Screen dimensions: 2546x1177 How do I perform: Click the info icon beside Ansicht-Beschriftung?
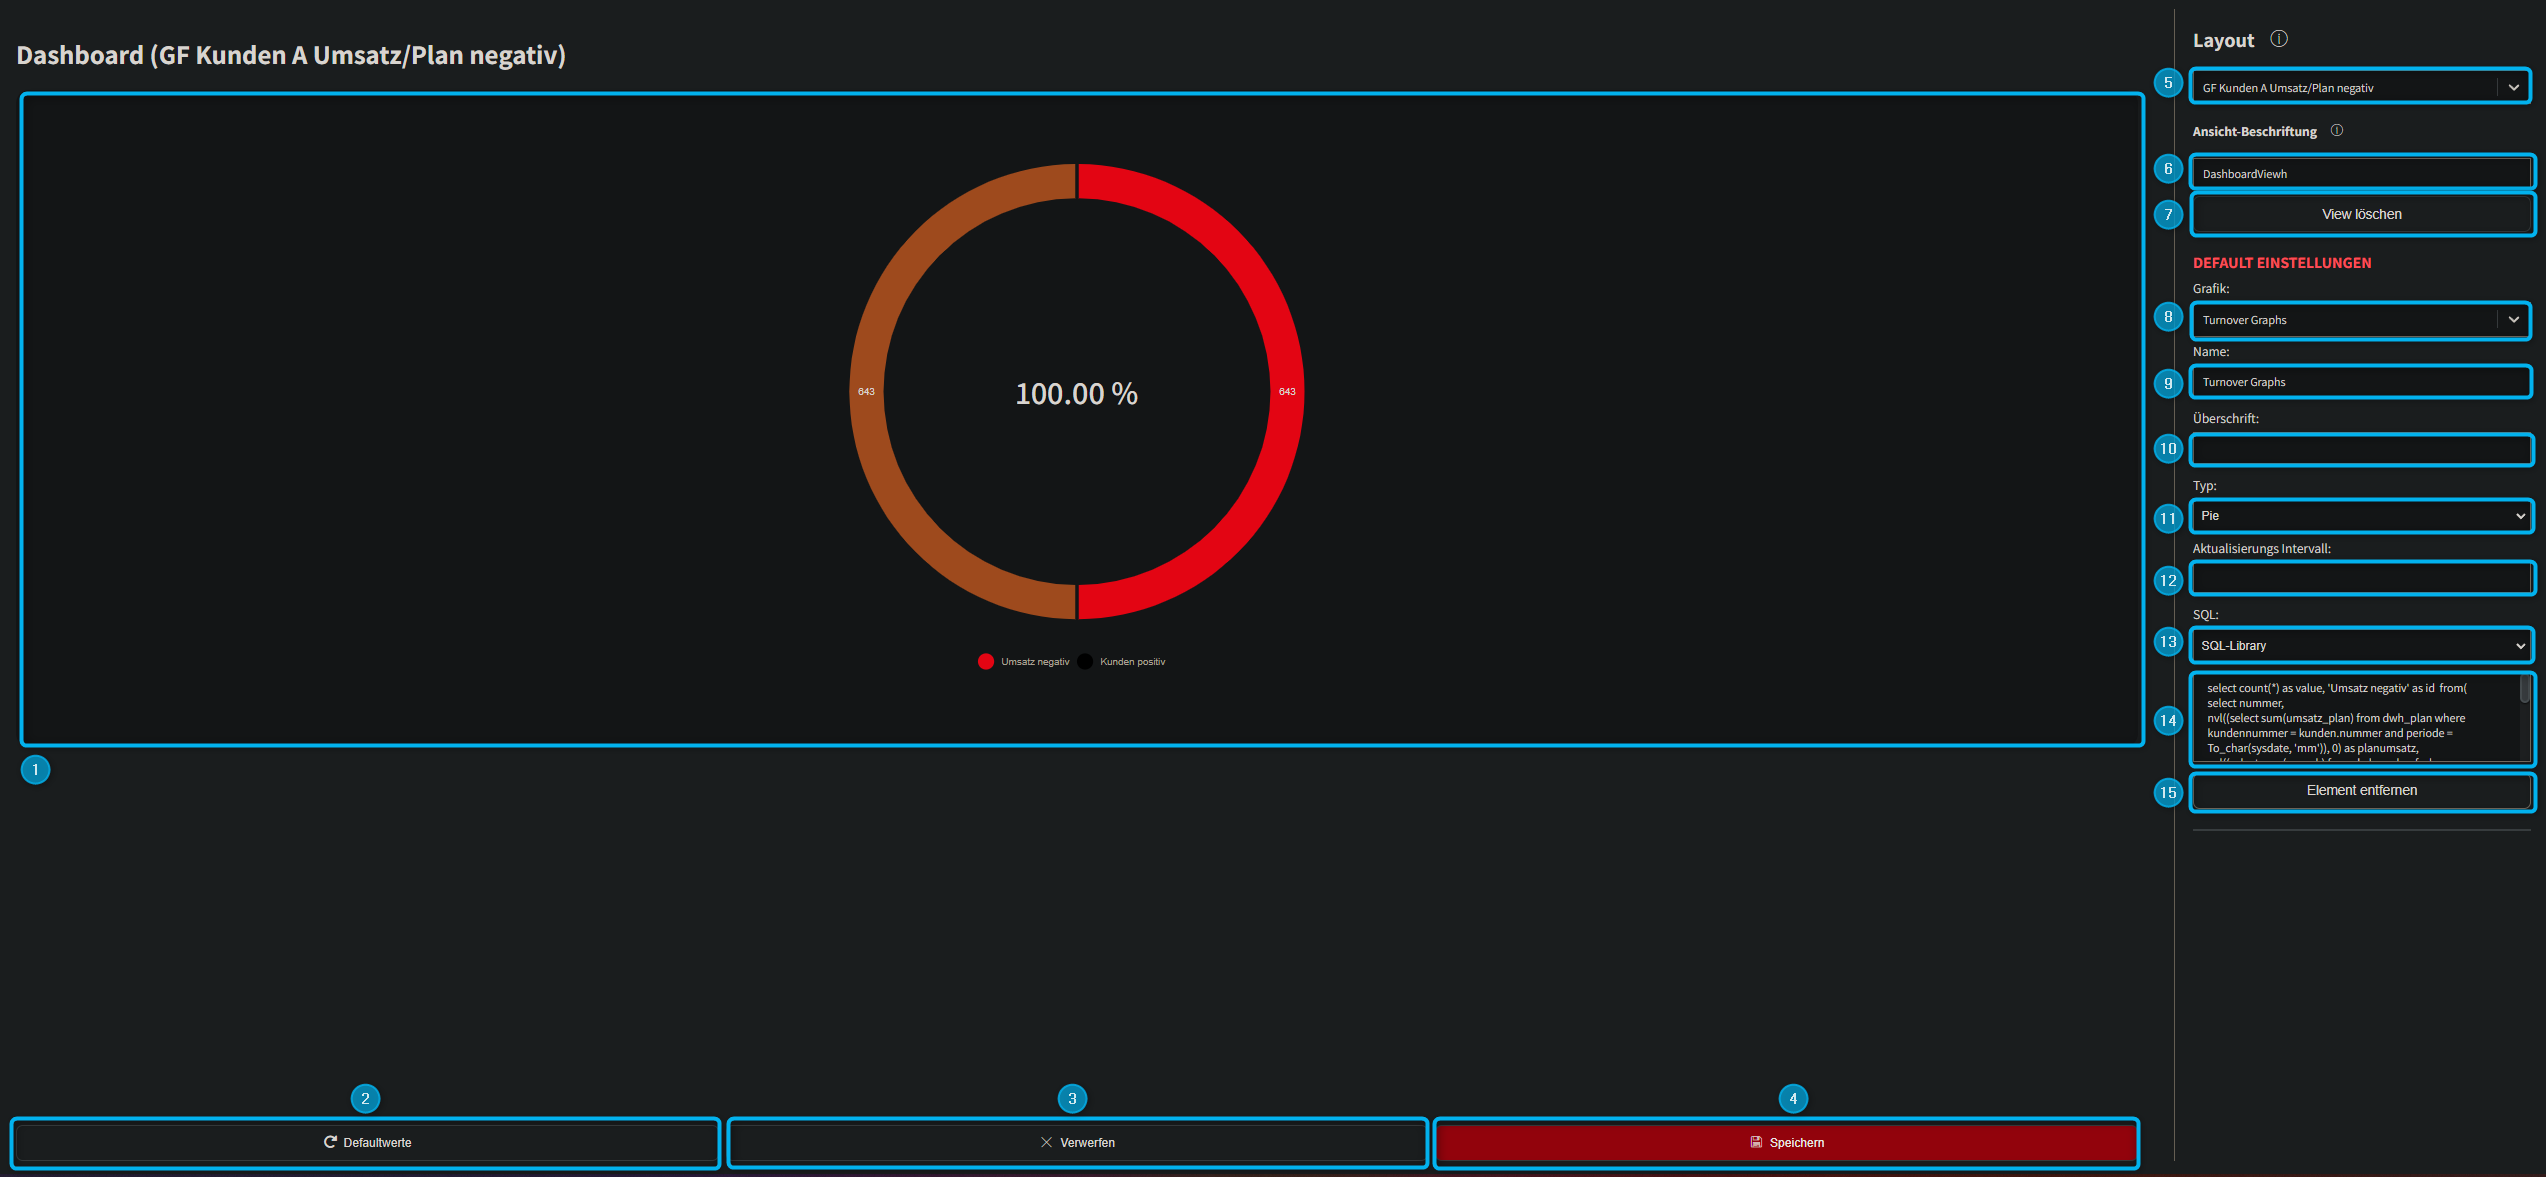2337,131
